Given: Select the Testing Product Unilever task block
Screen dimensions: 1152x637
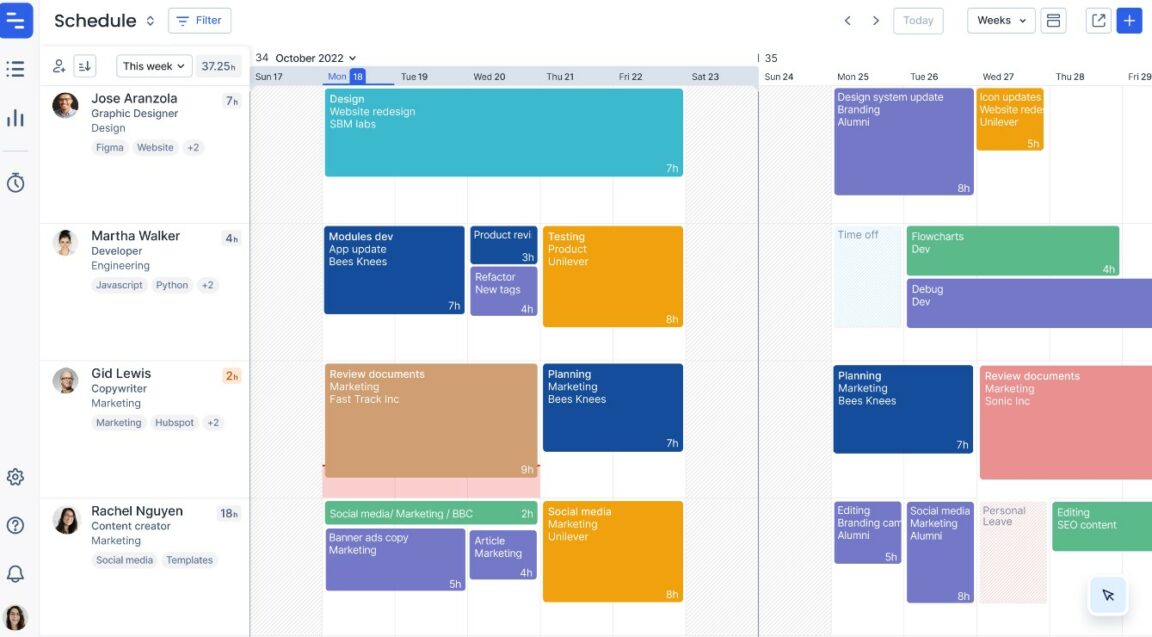Looking at the screenshot, I should point(612,275).
